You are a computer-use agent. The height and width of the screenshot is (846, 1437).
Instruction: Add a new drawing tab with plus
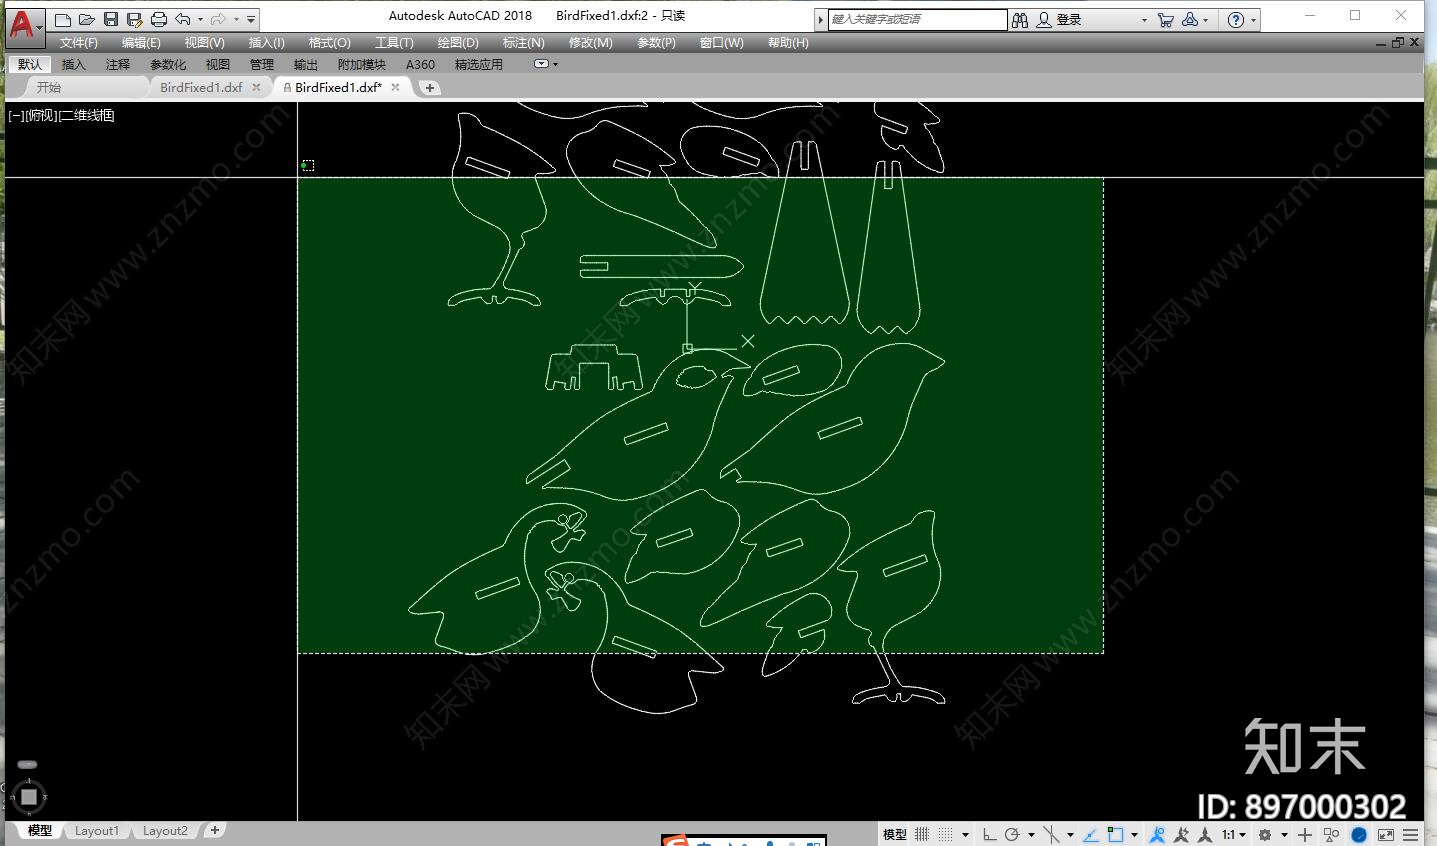[430, 88]
